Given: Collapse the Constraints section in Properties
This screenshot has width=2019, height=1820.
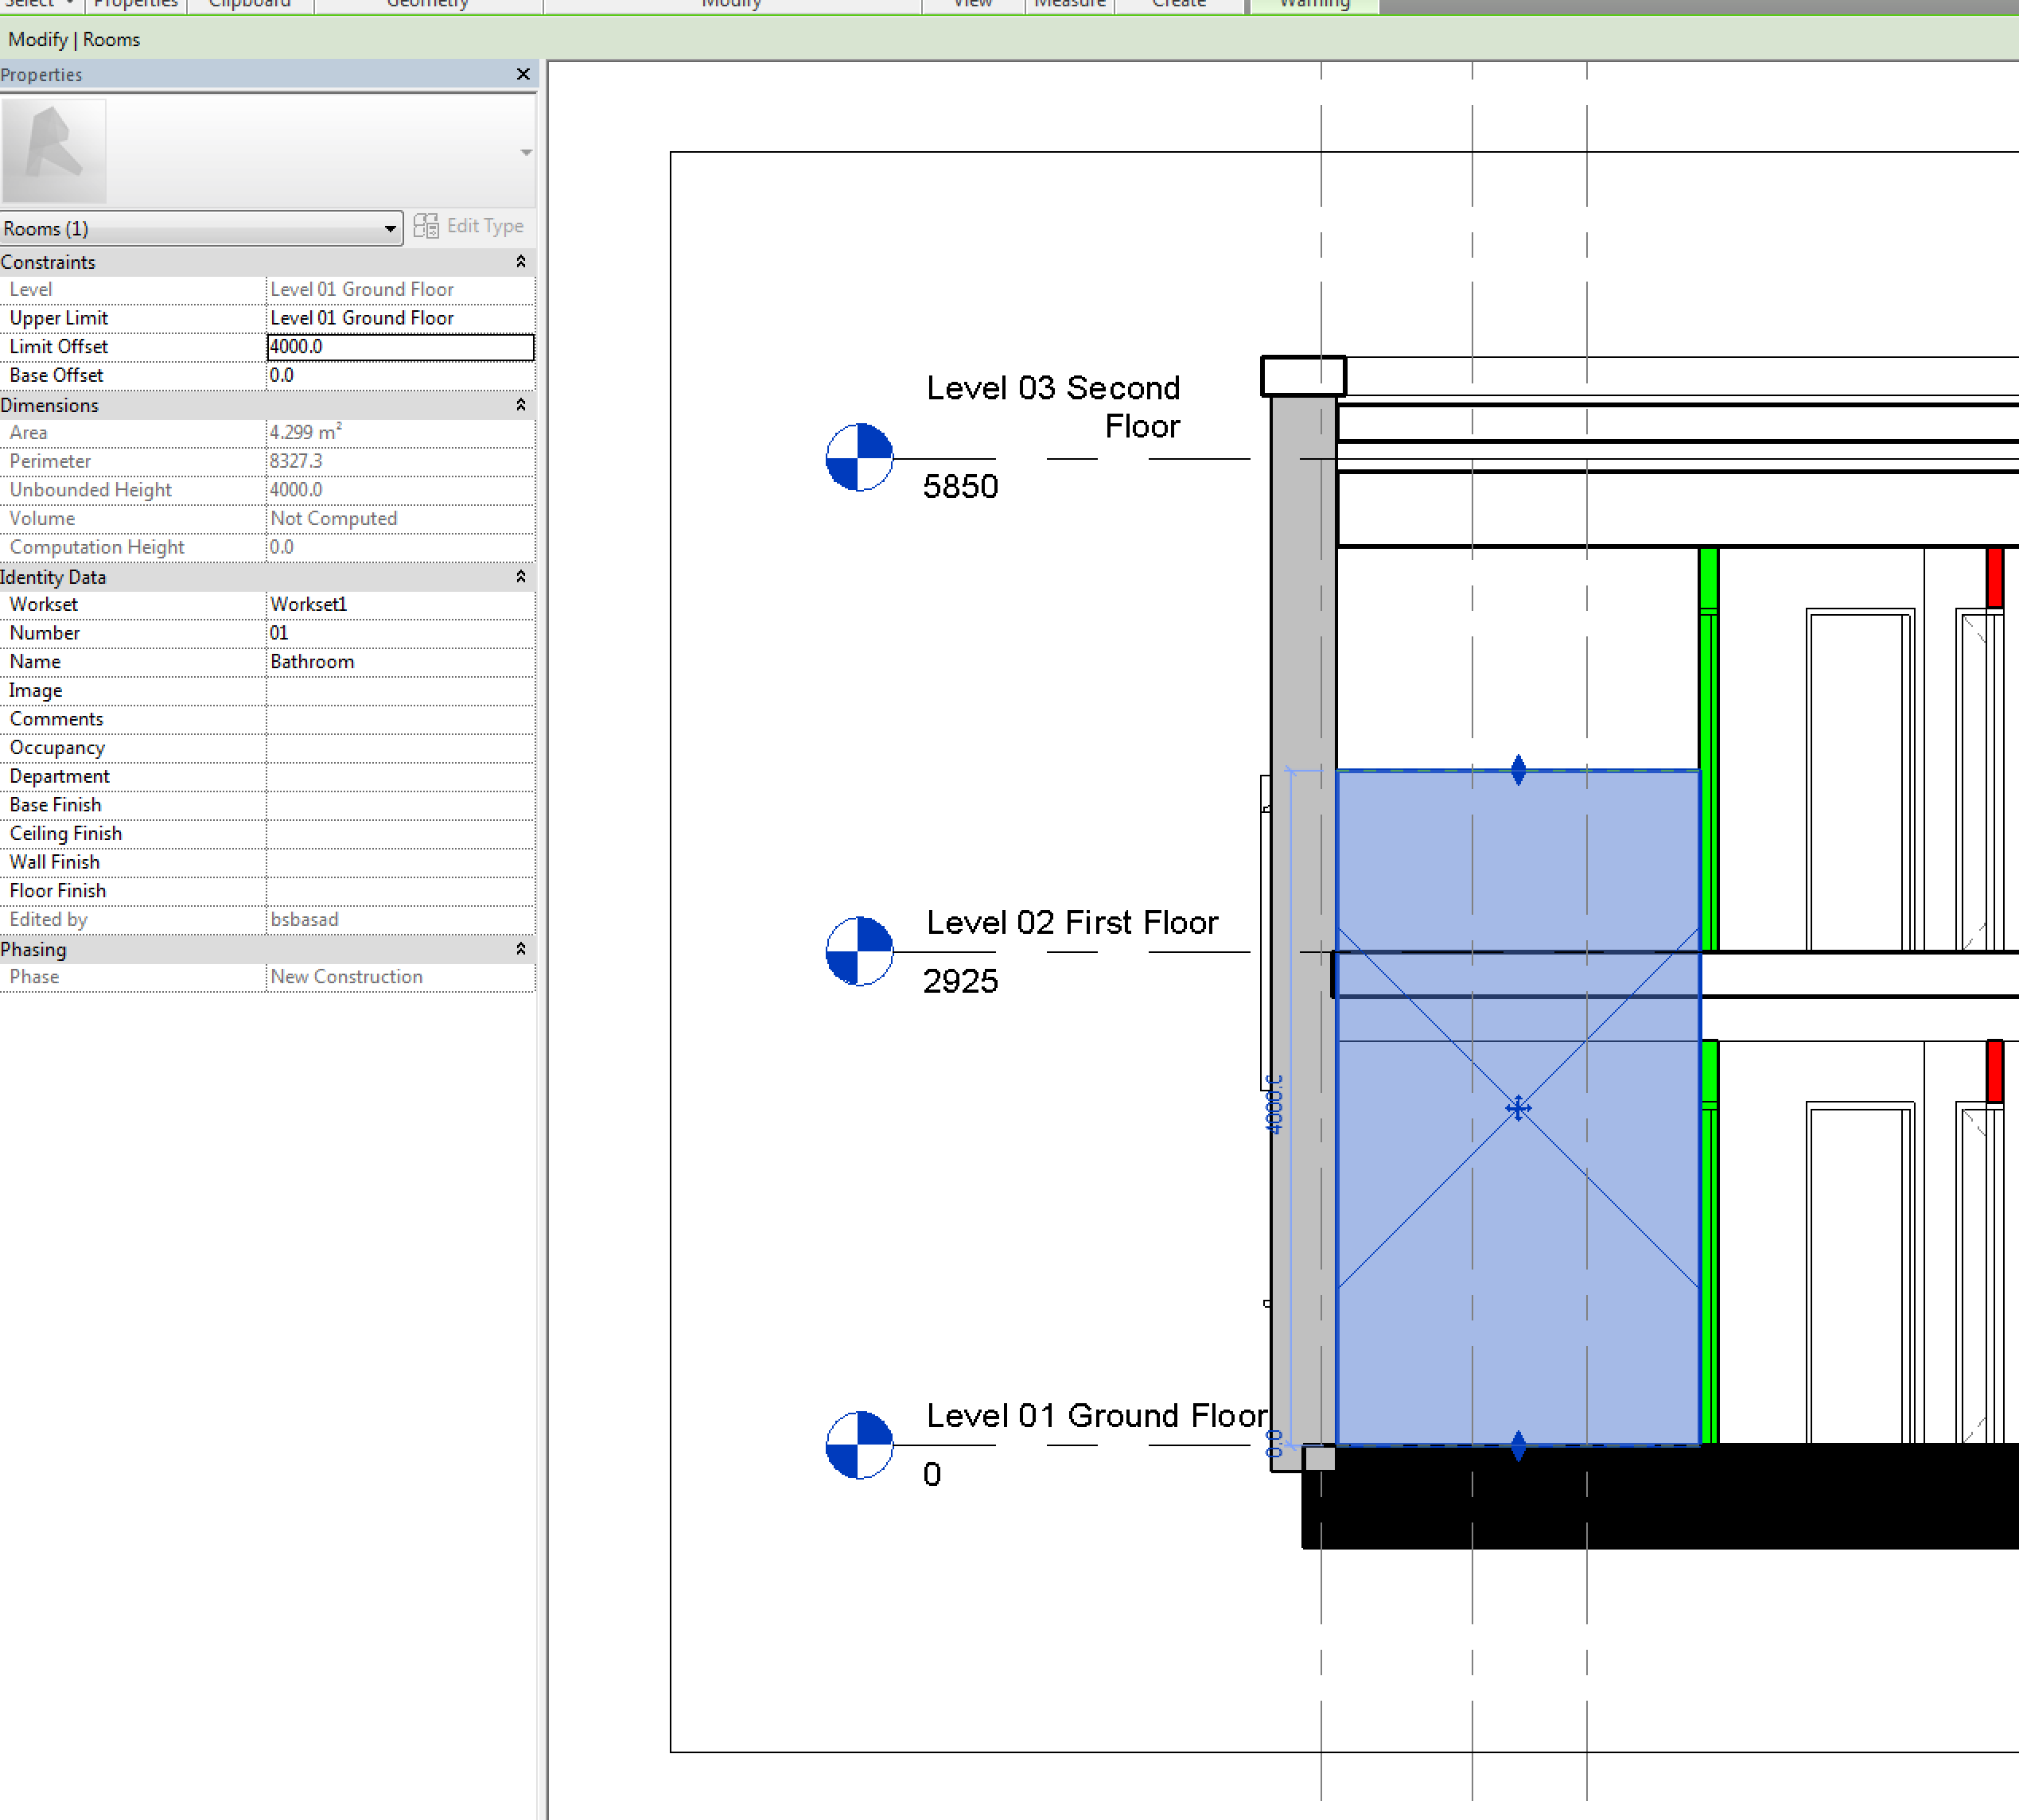Looking at the screenshot, I should click(x=521, y=262).
